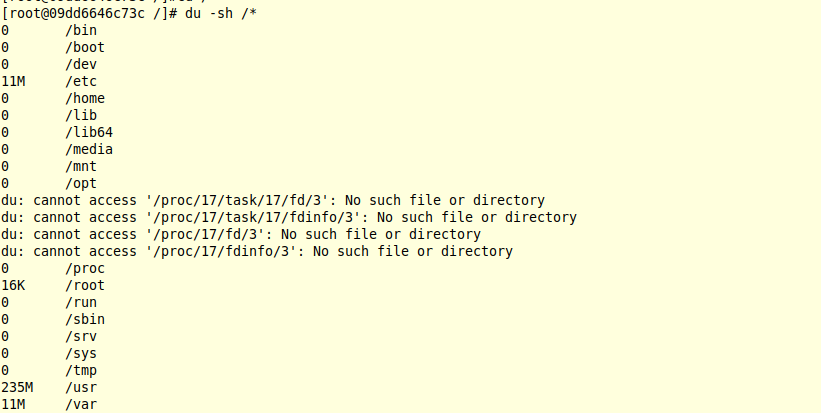Select the /root directory entry
The width and height of the screenshot is (821, 413).
[85, 285]
